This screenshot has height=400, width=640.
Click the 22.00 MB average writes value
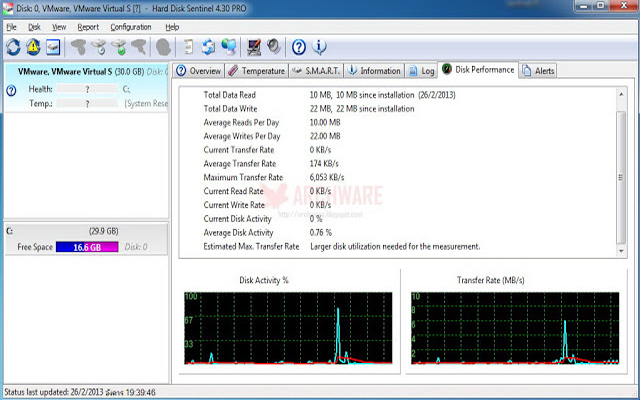point(325,136)
